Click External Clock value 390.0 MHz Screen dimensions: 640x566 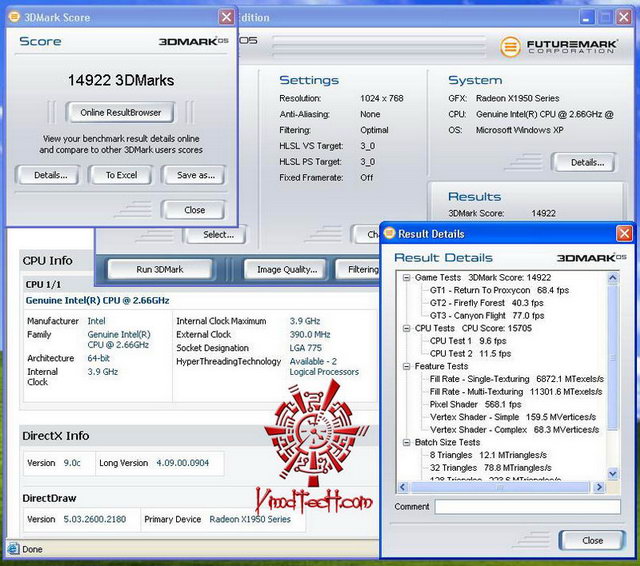coord(310,335)
